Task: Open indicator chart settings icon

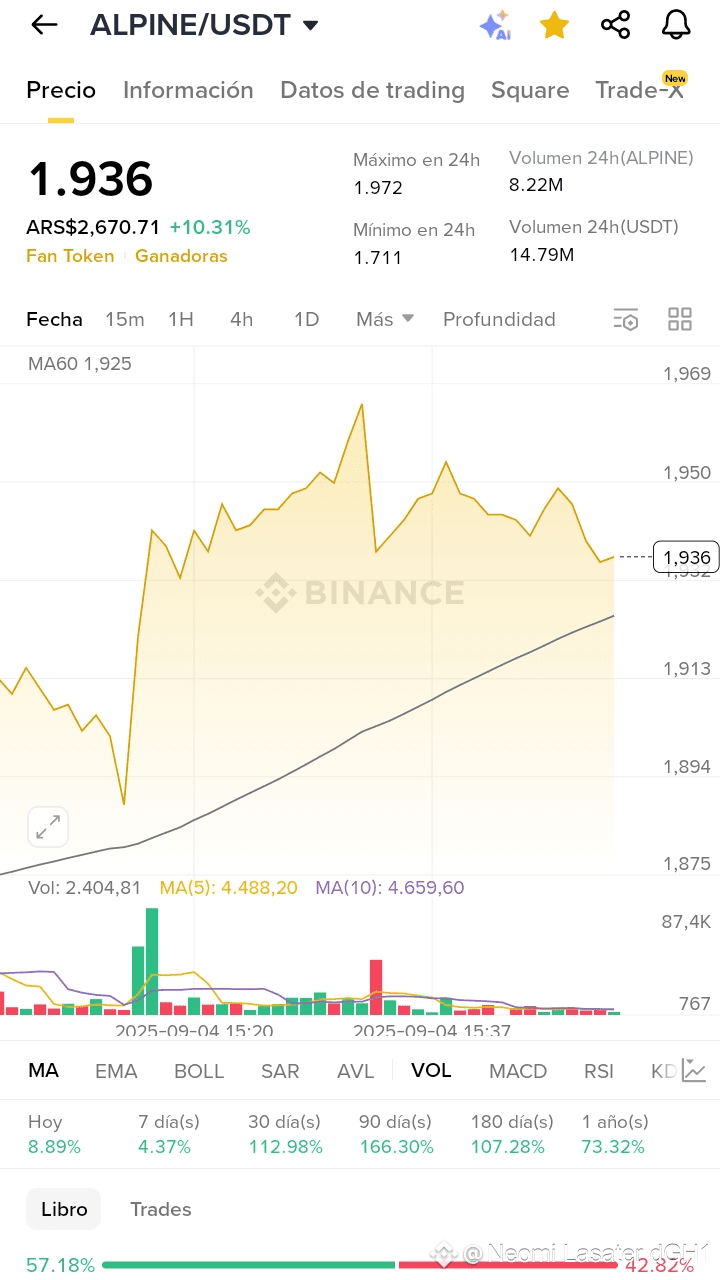Action: (694, 1070)
